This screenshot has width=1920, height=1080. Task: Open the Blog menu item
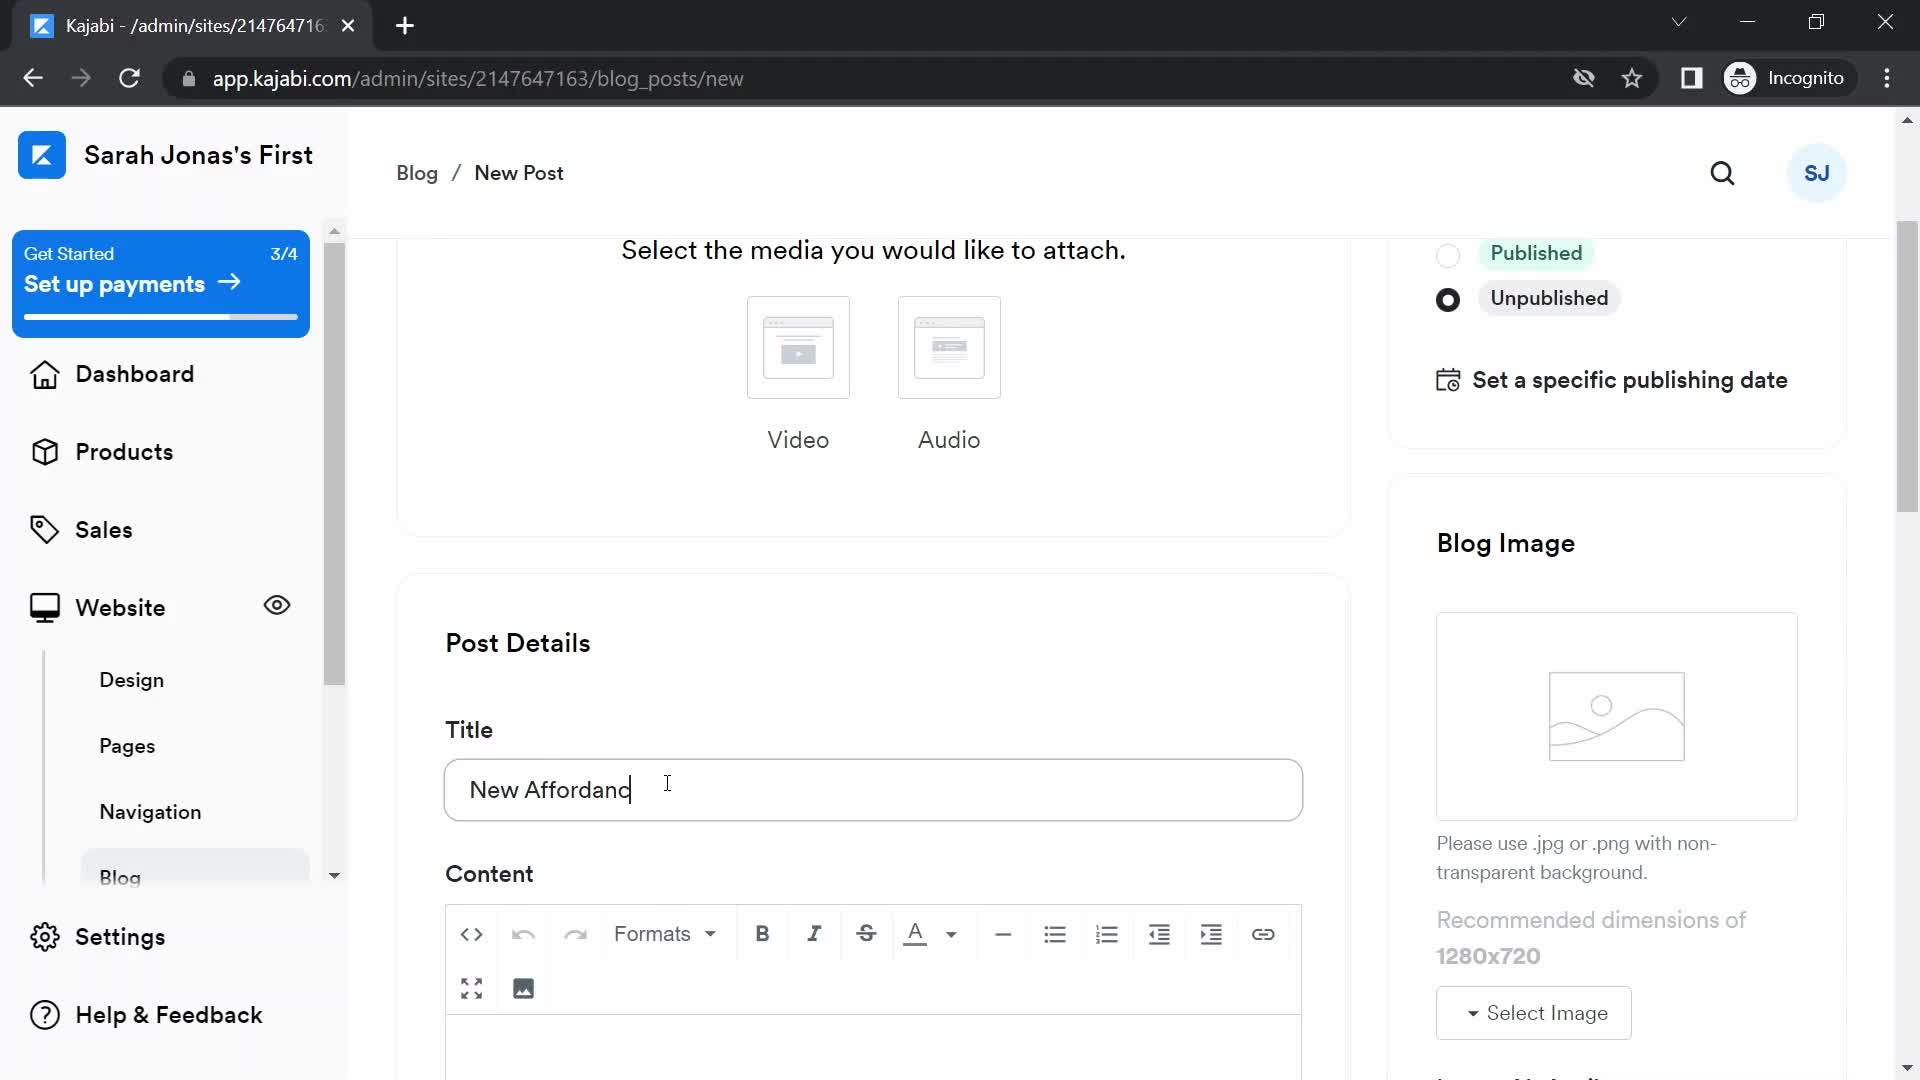tap(120, 877)
